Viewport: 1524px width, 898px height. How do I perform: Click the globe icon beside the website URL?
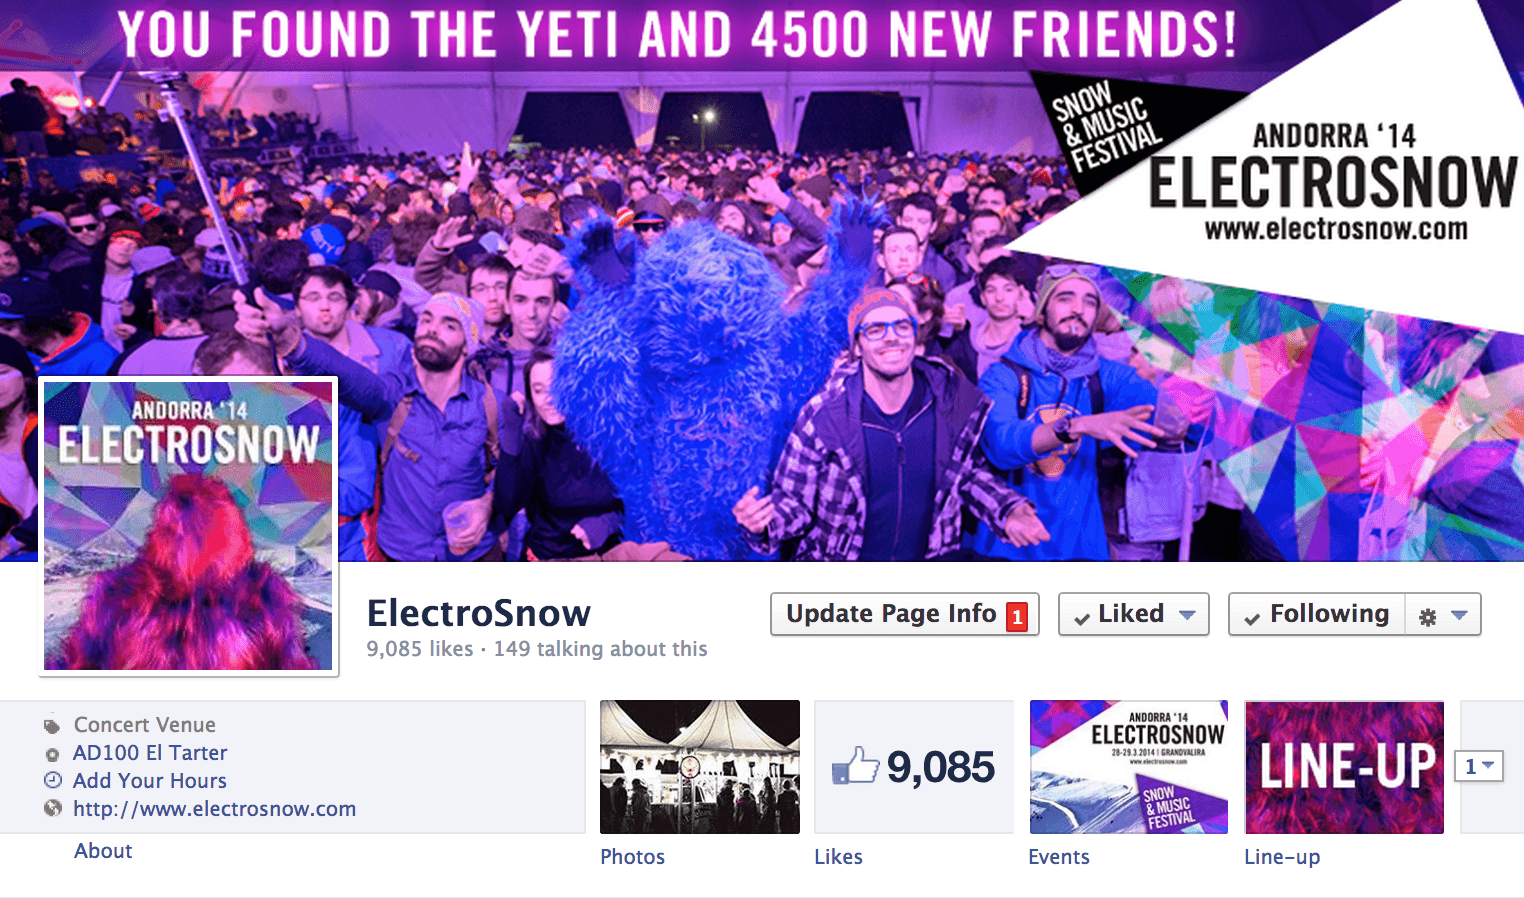[52, 808]
